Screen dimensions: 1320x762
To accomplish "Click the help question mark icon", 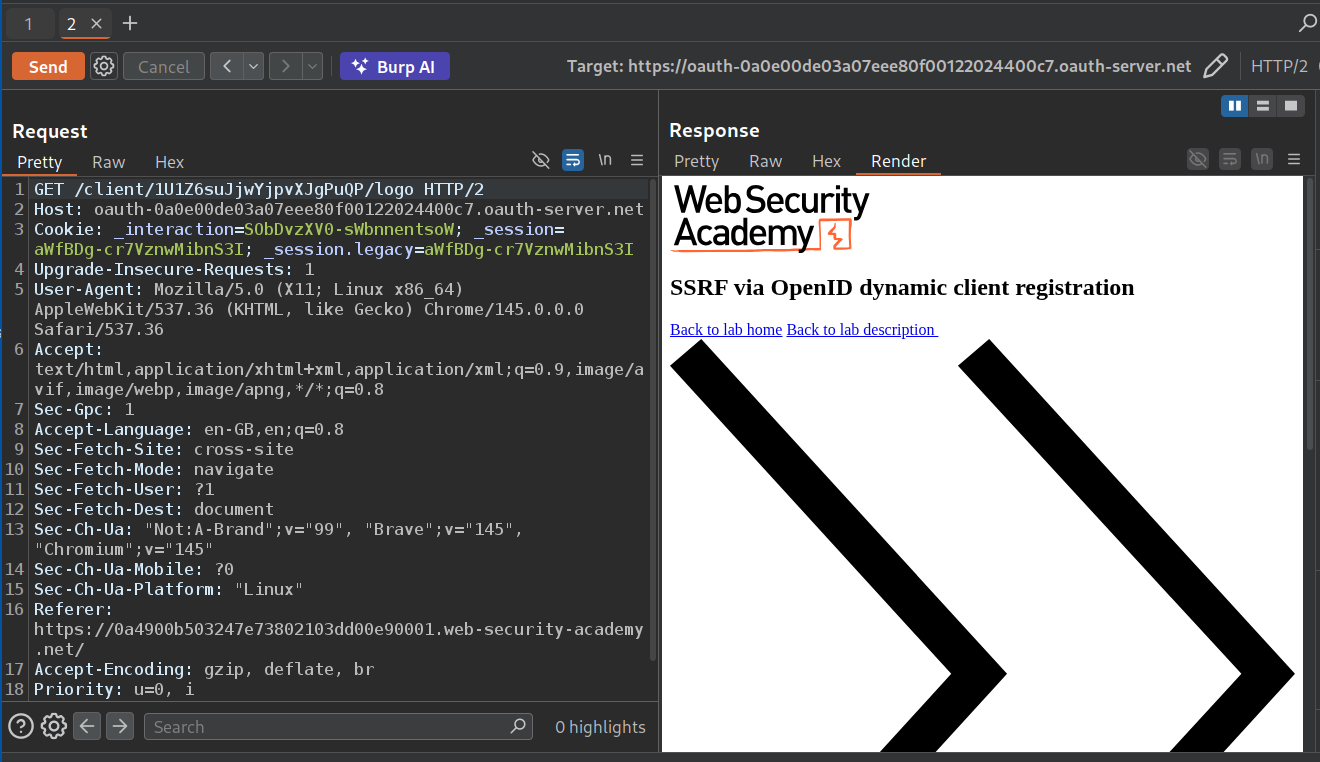I will click(x=21, y=727).
